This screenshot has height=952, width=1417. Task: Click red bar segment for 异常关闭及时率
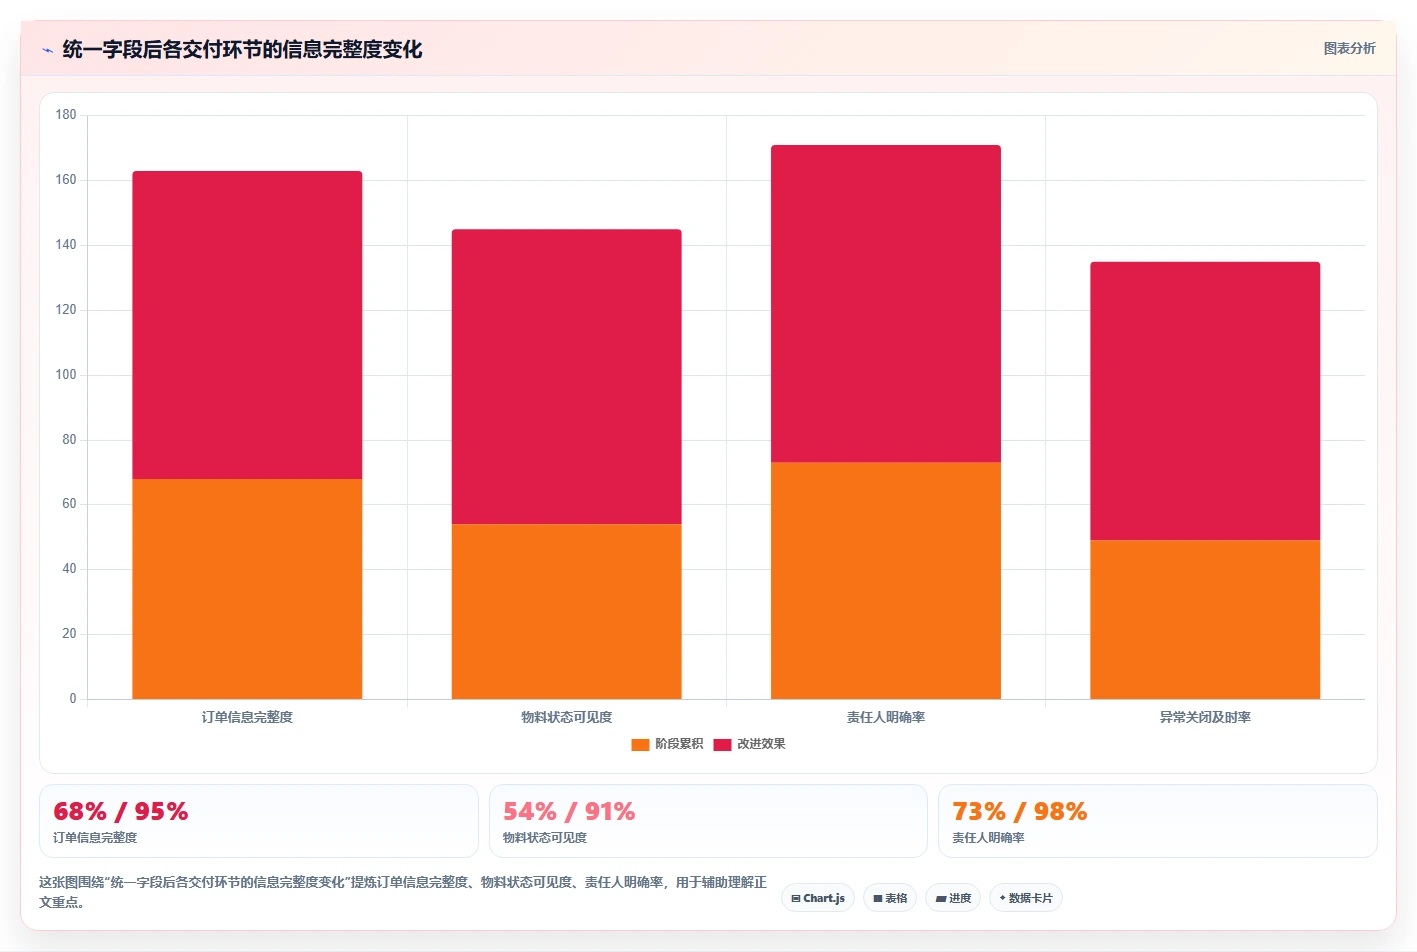tap(1205, 401)
